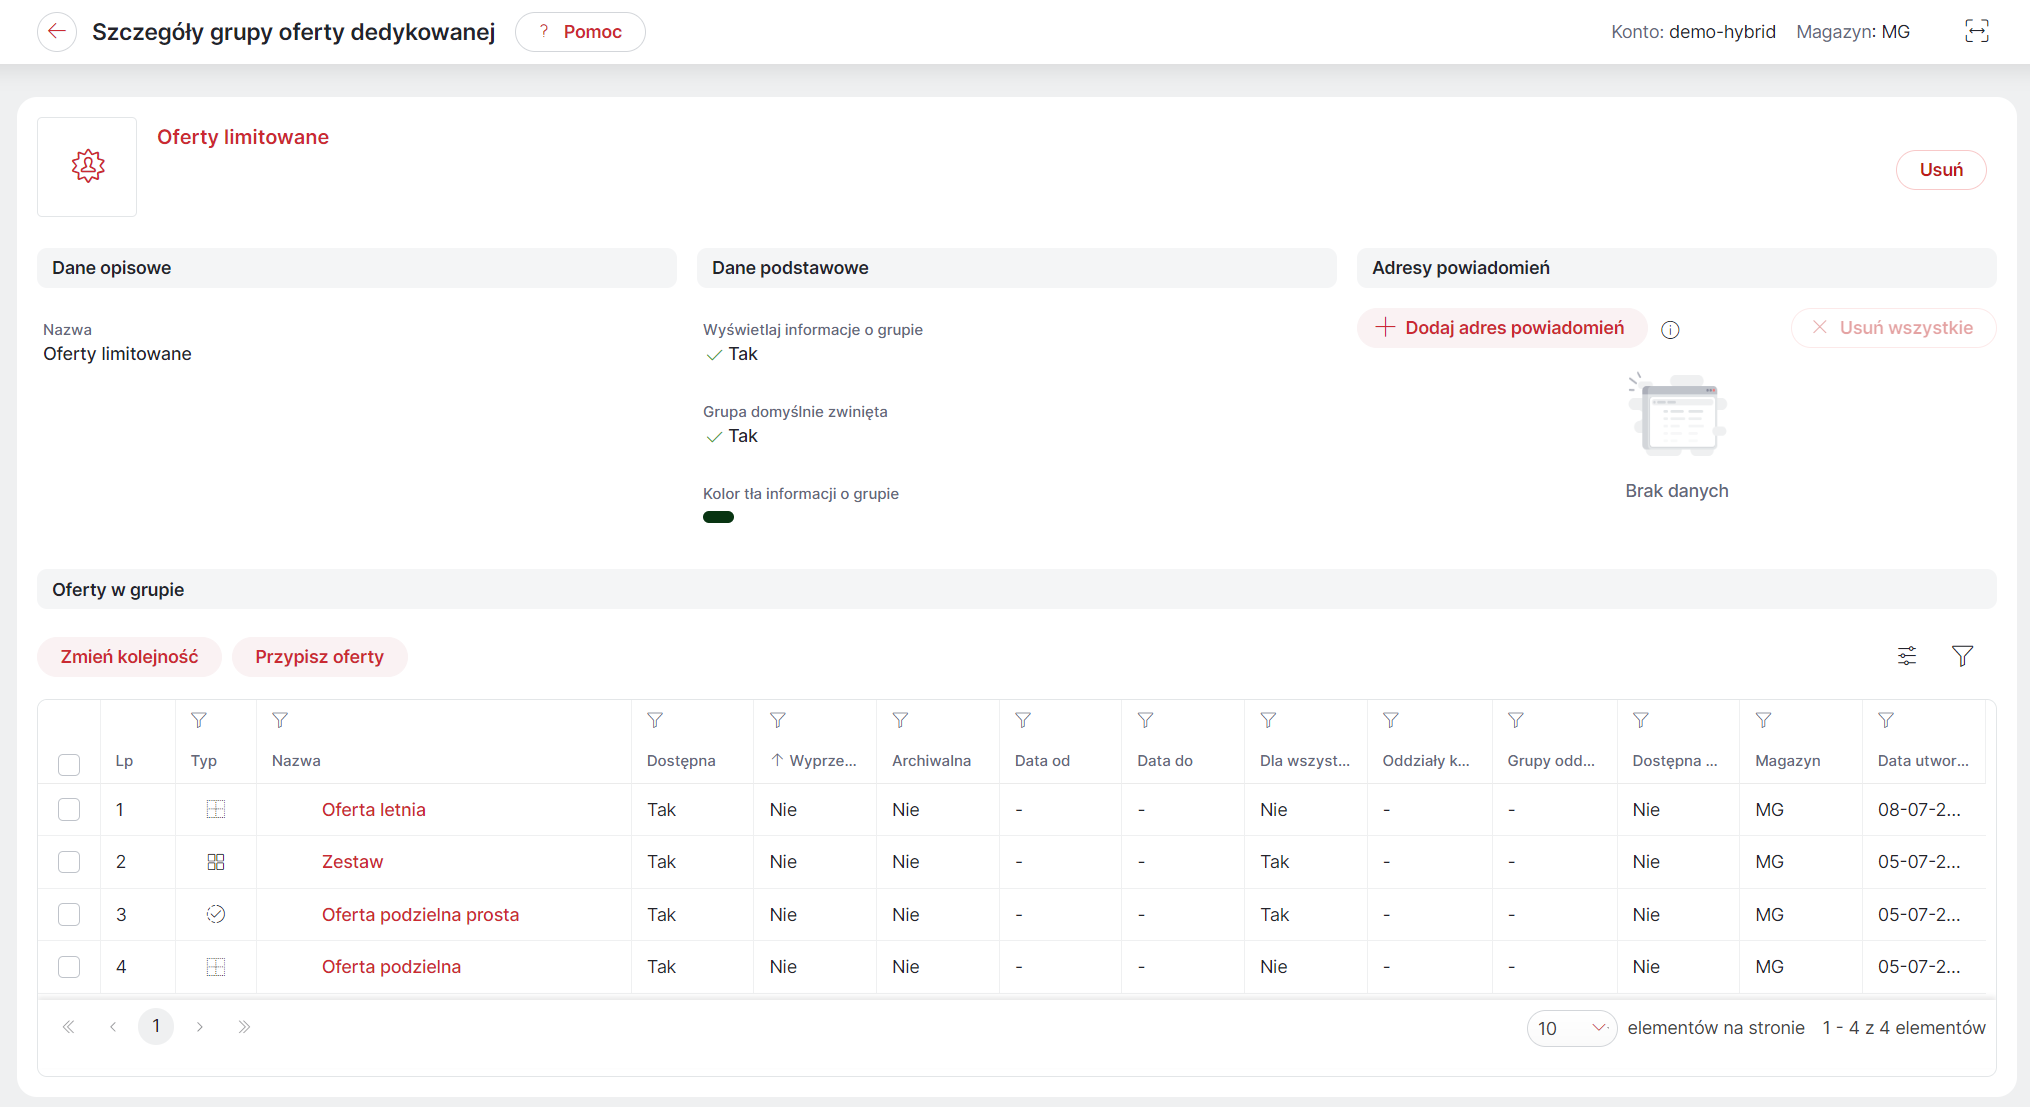
Task: Toggle fullscreen mode icon
Action: coord(1977,32)
